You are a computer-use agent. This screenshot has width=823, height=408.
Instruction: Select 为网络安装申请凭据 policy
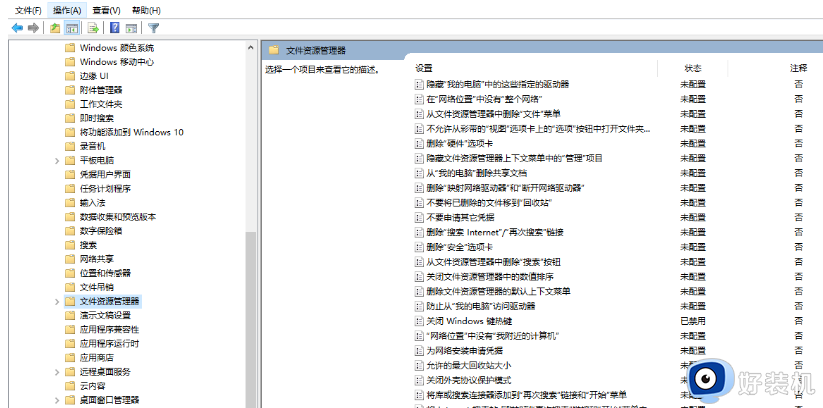(459, 351)
